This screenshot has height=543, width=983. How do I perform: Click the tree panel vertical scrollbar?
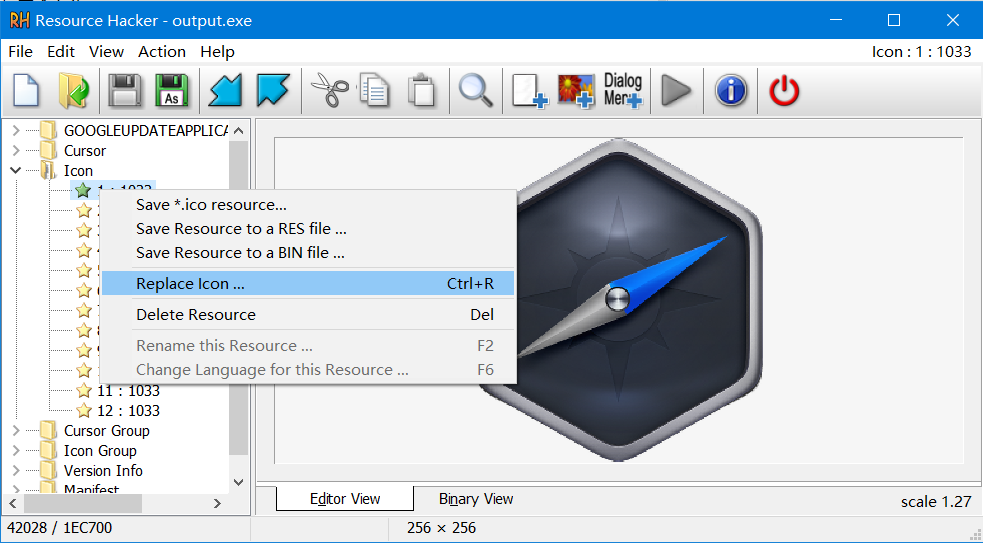[x=238, y=300]
